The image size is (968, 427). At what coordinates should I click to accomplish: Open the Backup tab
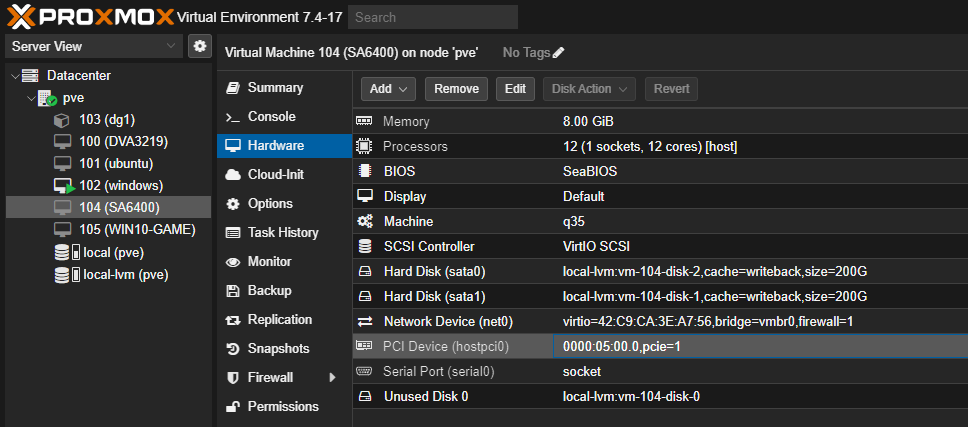click(x=284, y=291)
